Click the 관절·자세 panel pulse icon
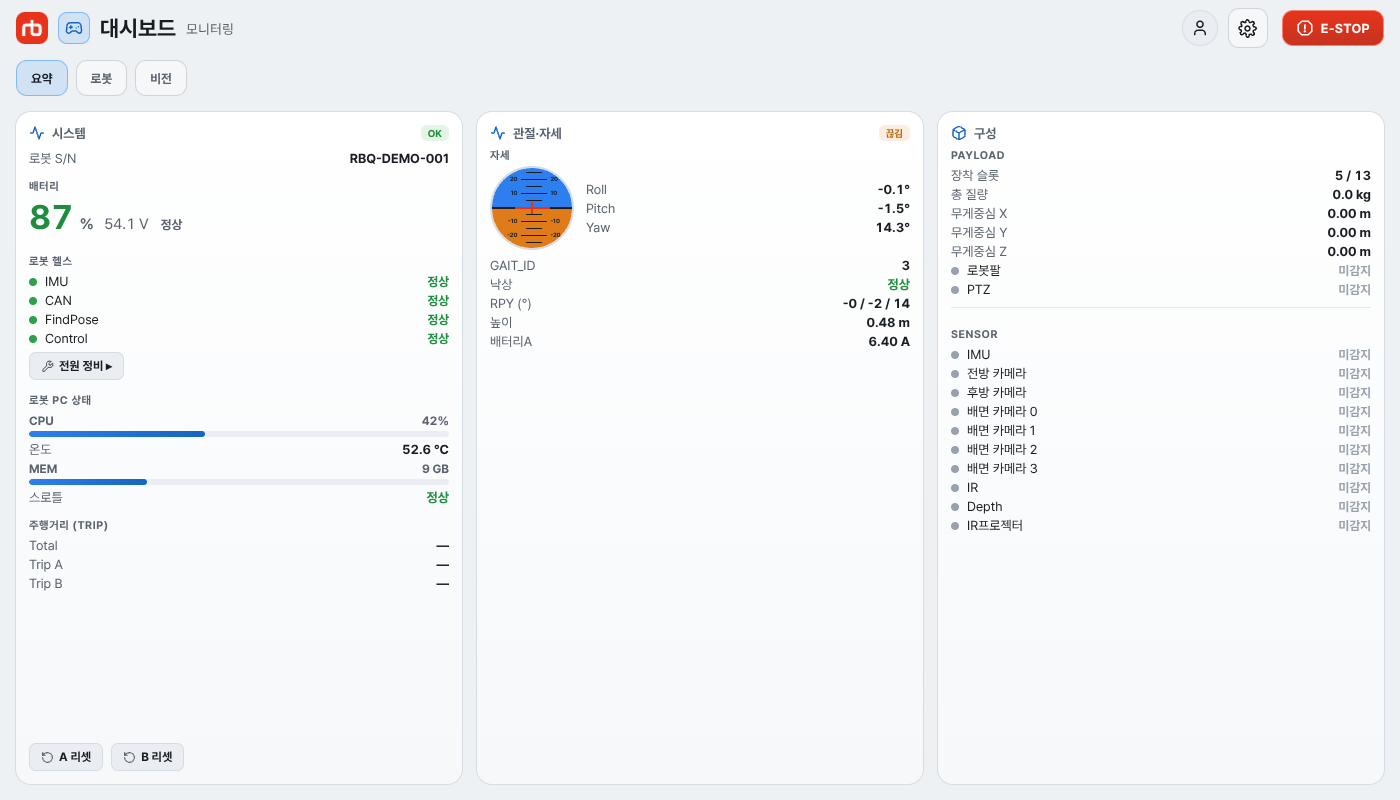The width and height of the screenshot is (1400, 800). [x=498, y=133]
